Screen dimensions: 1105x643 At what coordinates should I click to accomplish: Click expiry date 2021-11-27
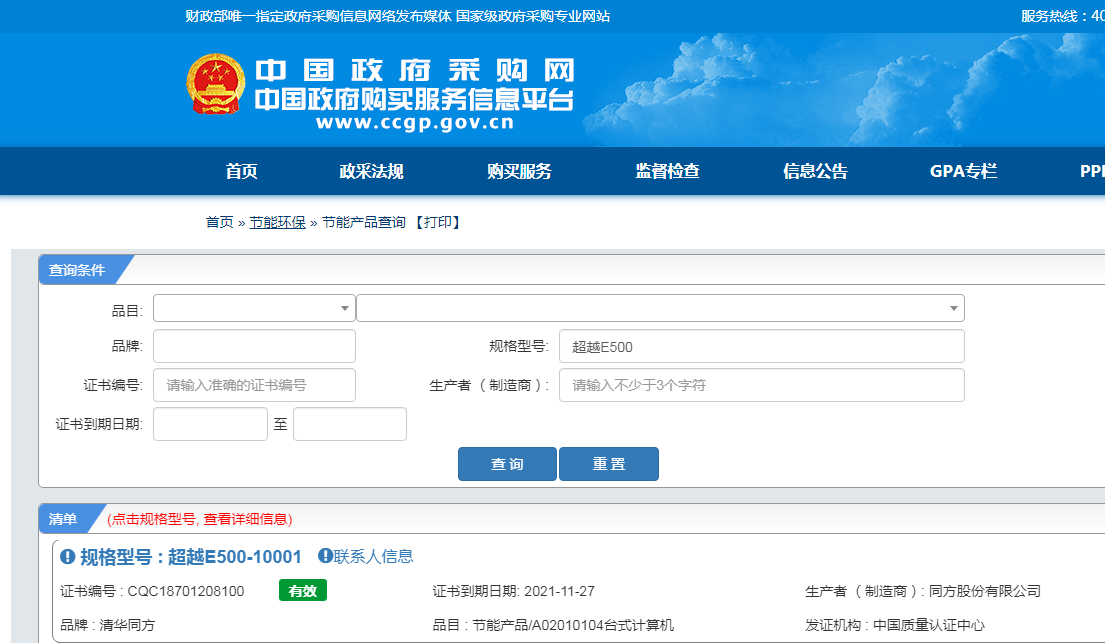point(560,592)
